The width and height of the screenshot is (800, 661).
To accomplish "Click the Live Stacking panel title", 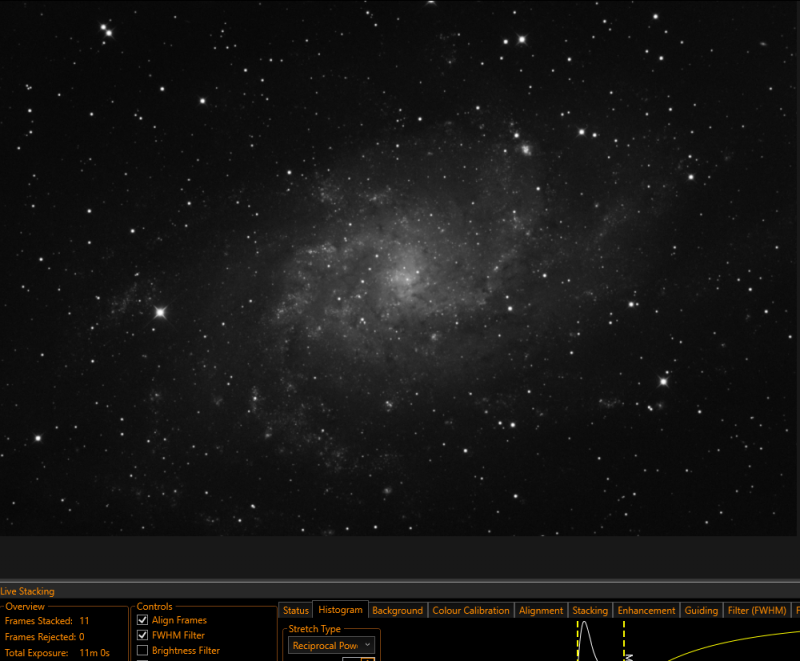I will coord(28,591).
